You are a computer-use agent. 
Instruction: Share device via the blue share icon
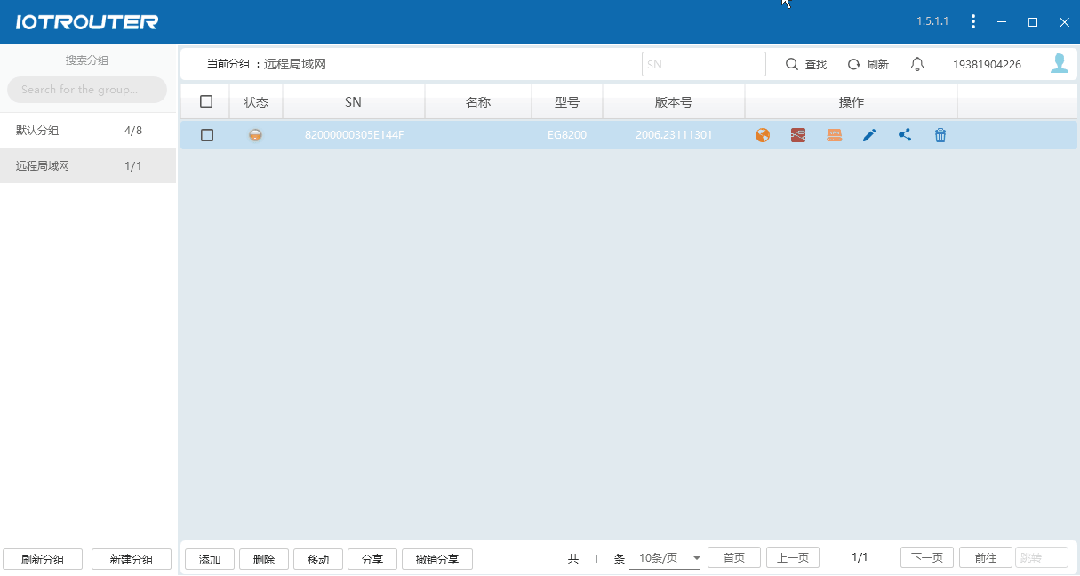click(x=904, y=134)
